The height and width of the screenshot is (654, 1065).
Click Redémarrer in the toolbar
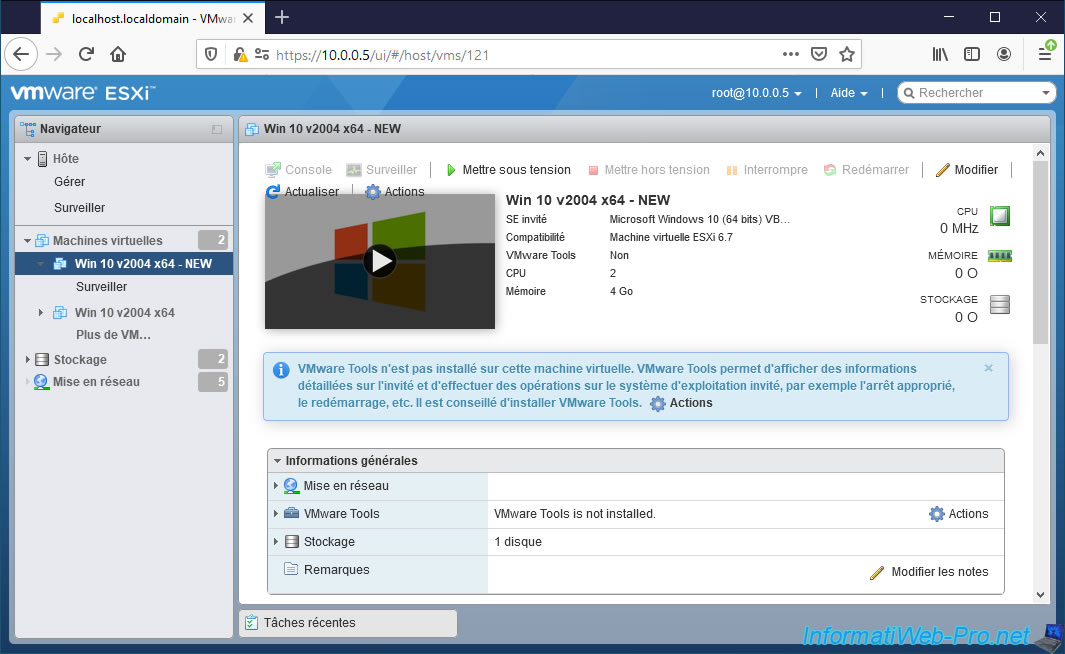[x=866, y=170]
